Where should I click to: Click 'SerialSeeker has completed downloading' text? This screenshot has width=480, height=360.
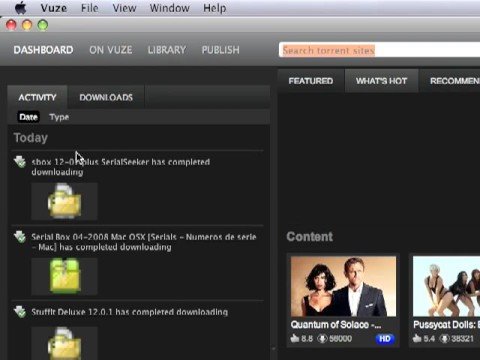coord(121,167)
